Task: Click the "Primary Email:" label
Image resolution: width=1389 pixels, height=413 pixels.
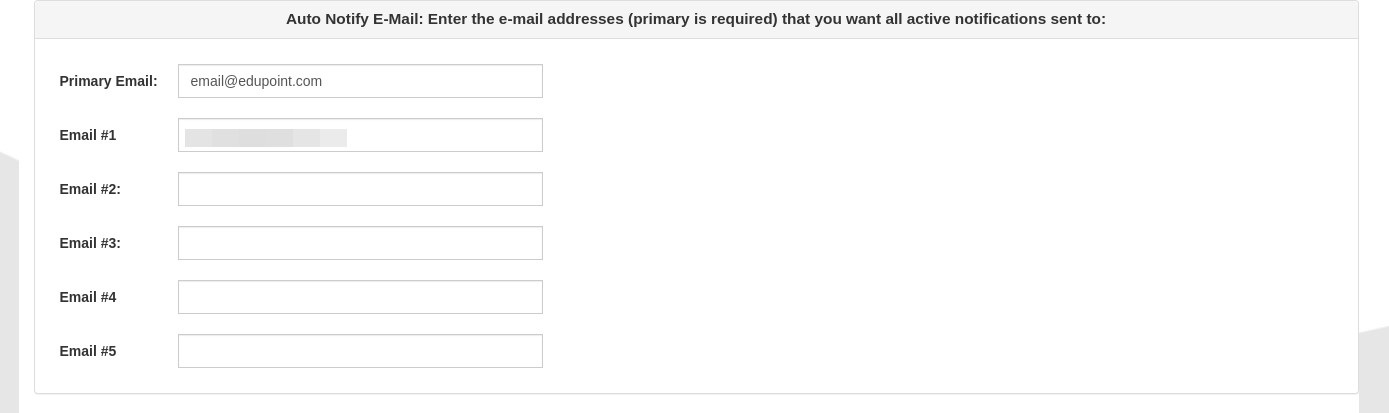Action: (x=108, y=81)
